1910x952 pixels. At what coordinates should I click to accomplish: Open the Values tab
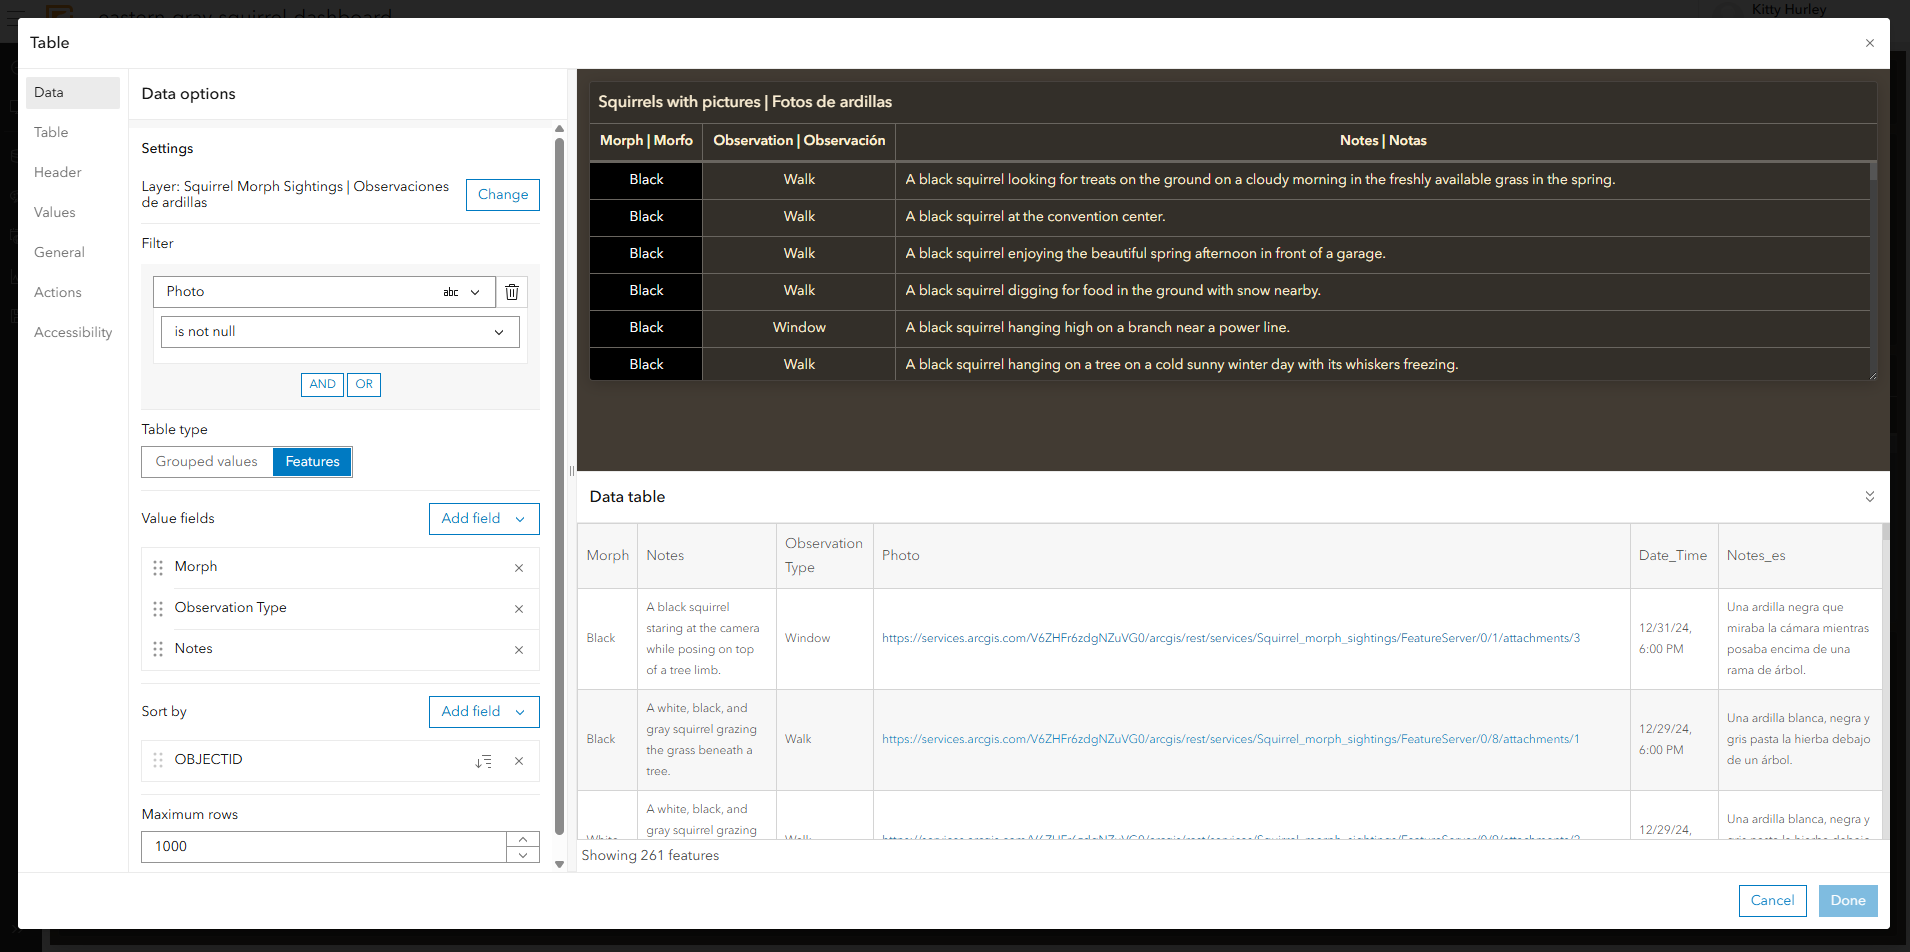pos(73,213)
